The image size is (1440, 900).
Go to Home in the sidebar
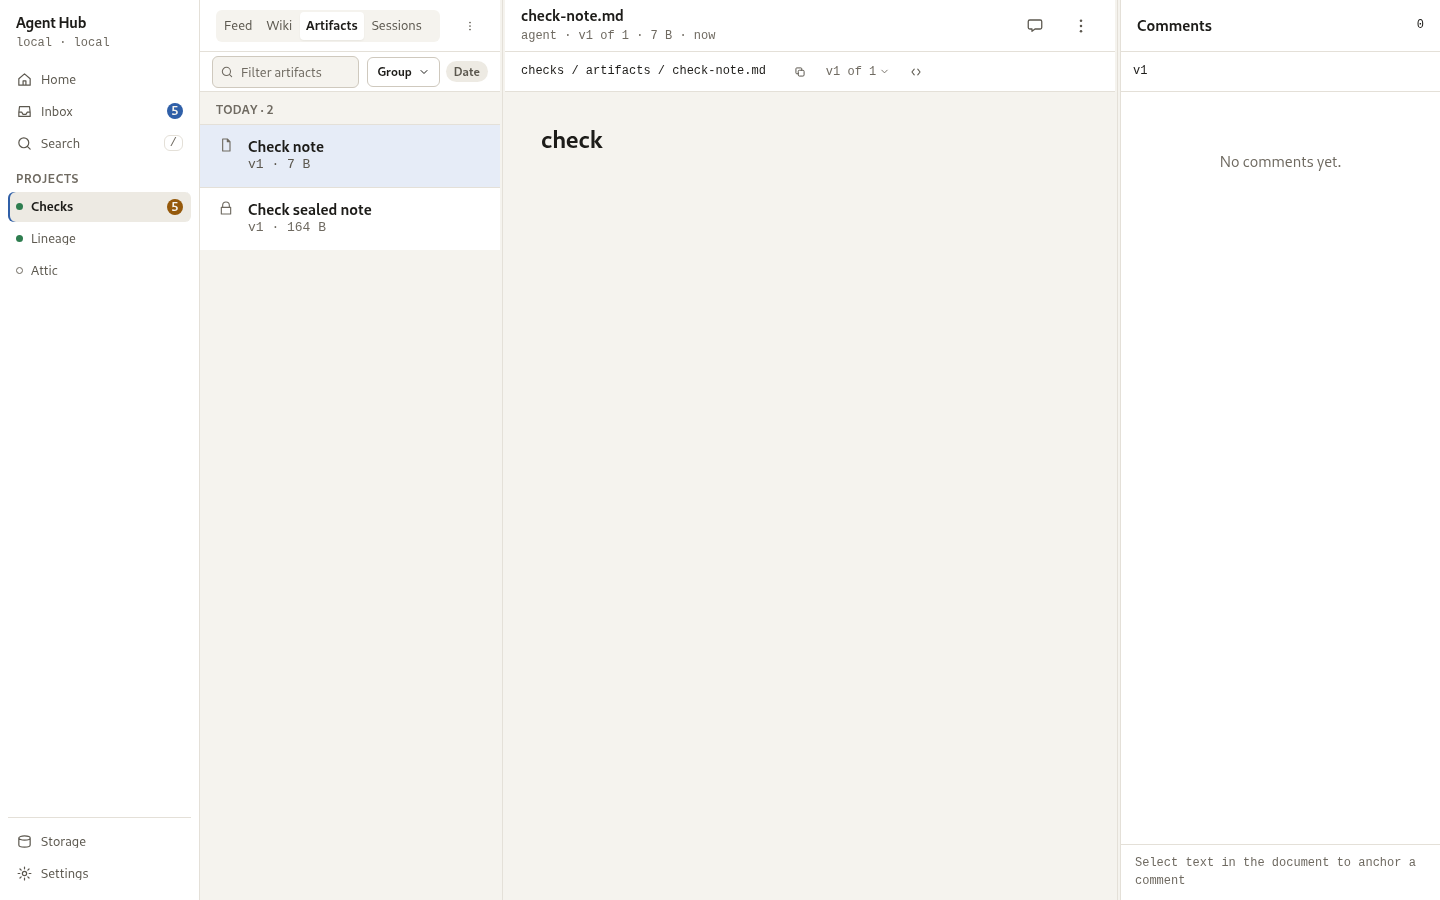(99, 80)
